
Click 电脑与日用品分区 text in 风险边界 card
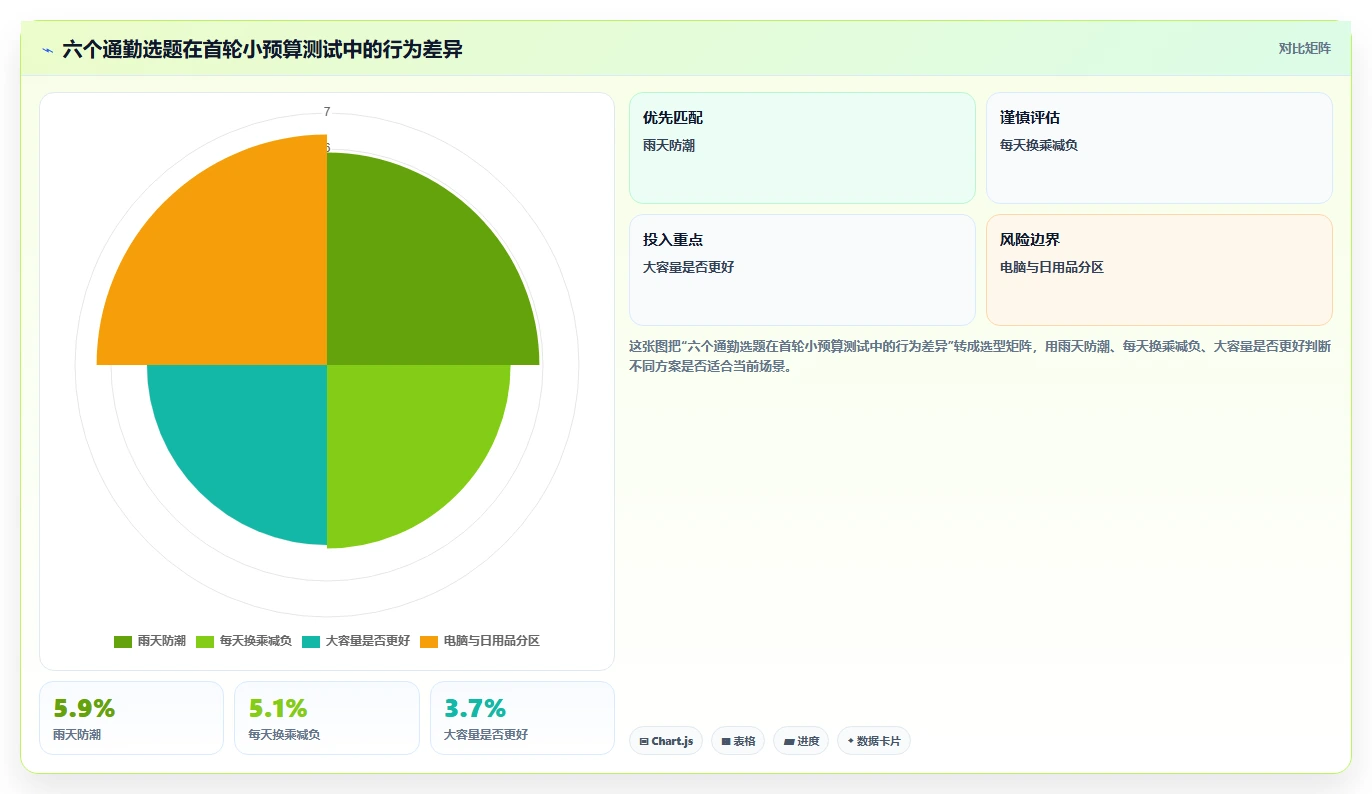[1052, 267]
